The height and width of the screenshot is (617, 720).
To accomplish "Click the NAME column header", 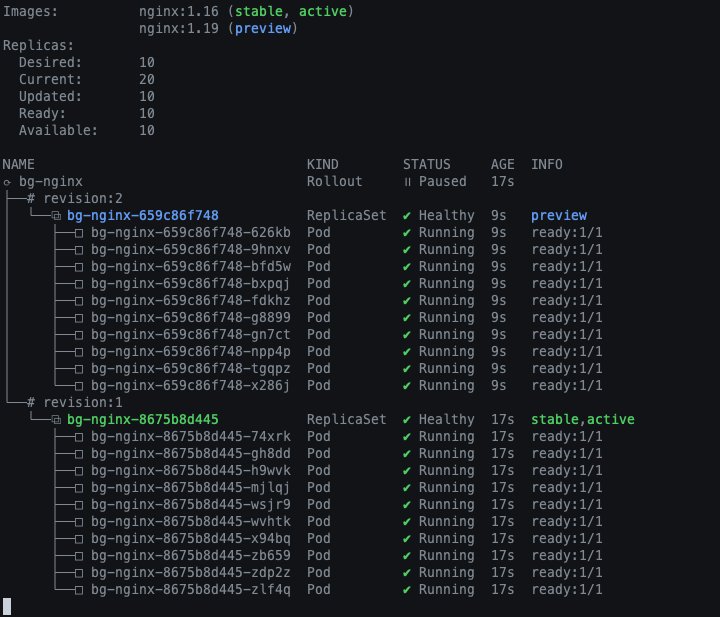I will point(19,164).
